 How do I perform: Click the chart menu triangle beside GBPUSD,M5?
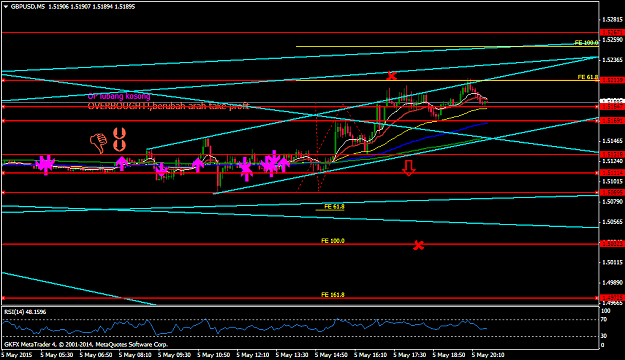(x=6, y=7)
